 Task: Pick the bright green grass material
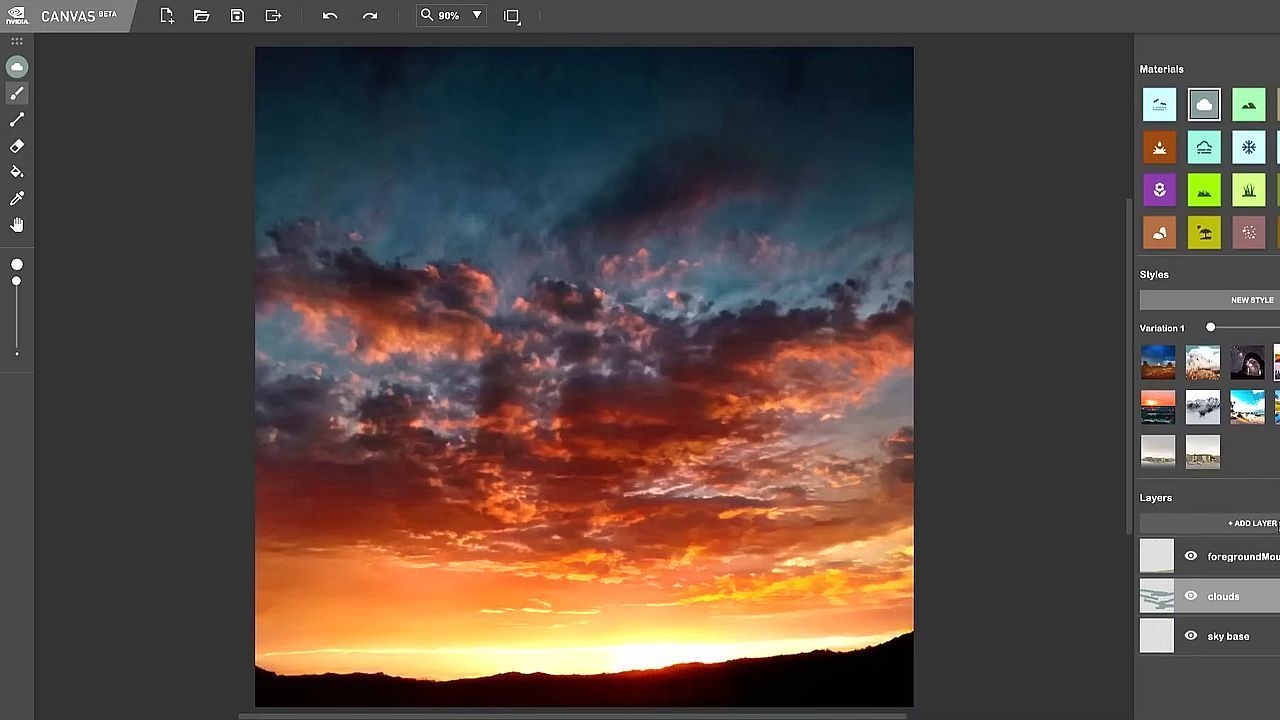(1204, 190)
